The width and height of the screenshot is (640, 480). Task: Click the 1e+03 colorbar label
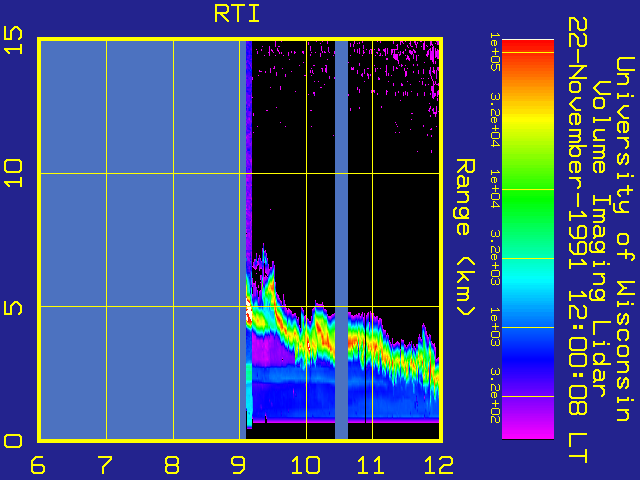point(495,327)
